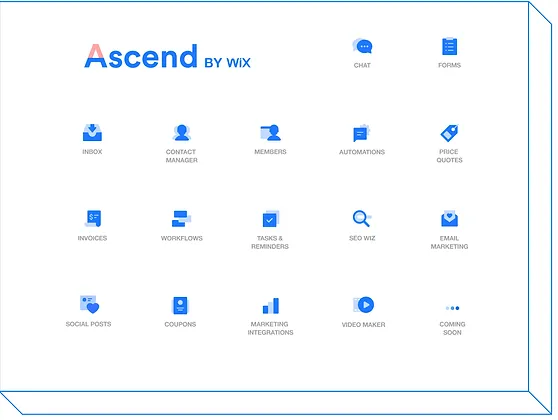The height and width of the screenshot is (420, 558).
Task: Click the "SEO WIZ" label text
Action: [362, 238]
